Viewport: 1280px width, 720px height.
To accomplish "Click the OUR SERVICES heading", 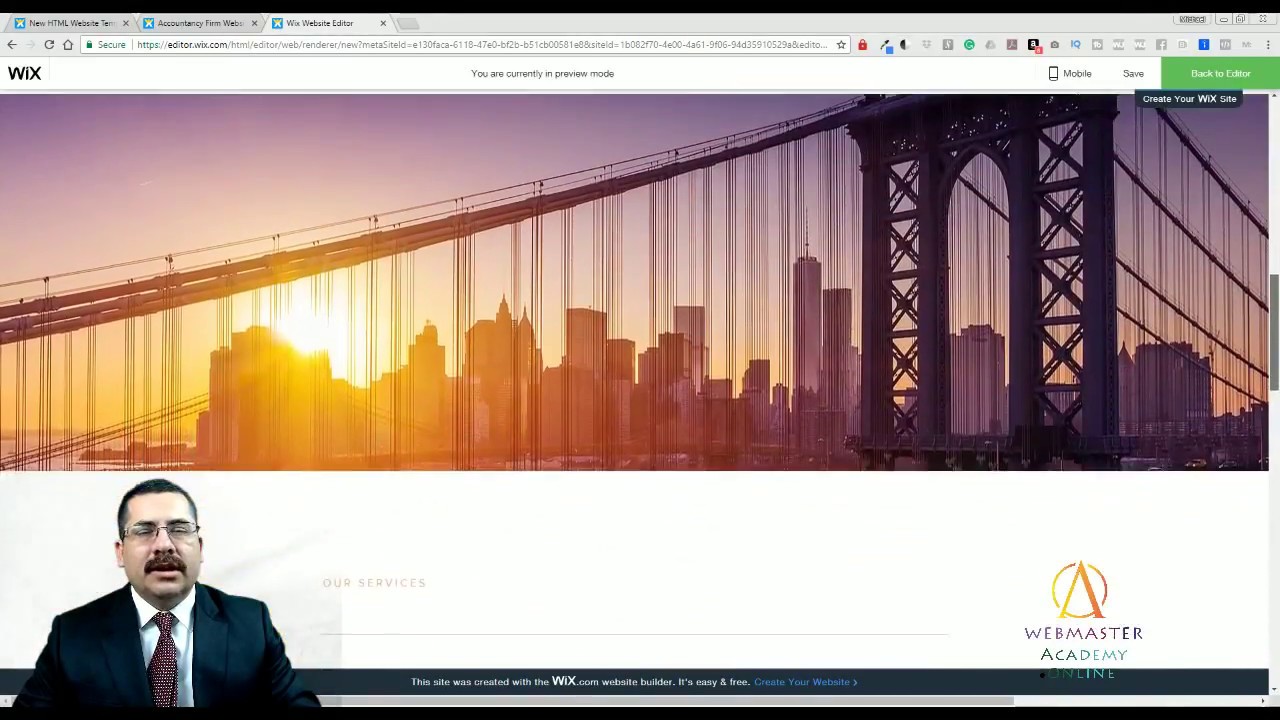I will coord(374,583).
